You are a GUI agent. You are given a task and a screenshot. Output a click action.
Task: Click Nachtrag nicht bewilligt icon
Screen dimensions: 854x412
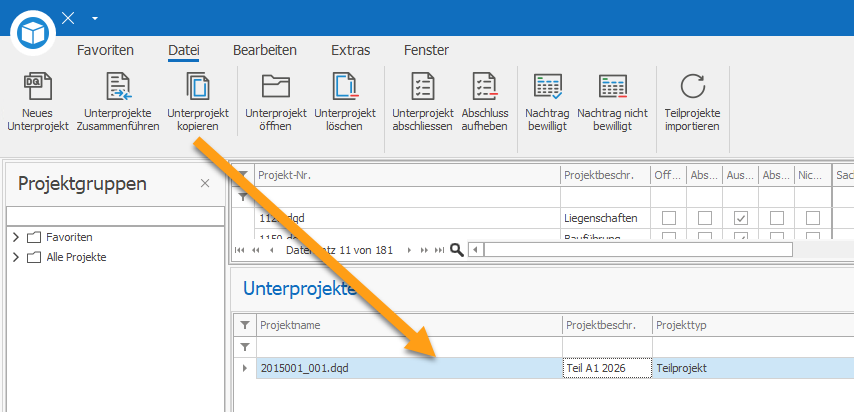point(613,87)
